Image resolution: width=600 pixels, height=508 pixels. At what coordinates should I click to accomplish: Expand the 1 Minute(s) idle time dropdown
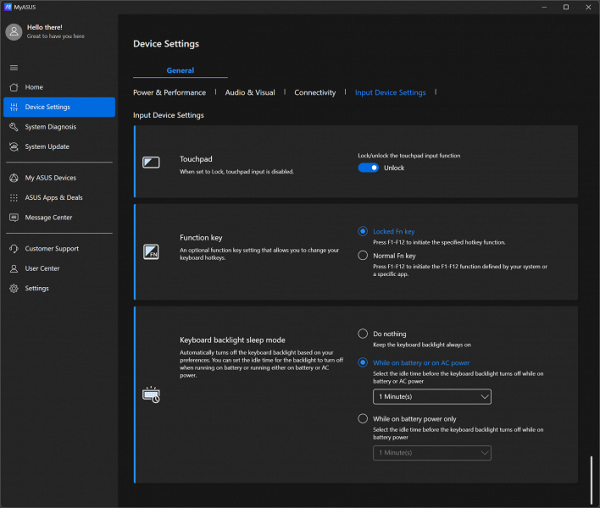pyautogui.click(x=432, y=397)
